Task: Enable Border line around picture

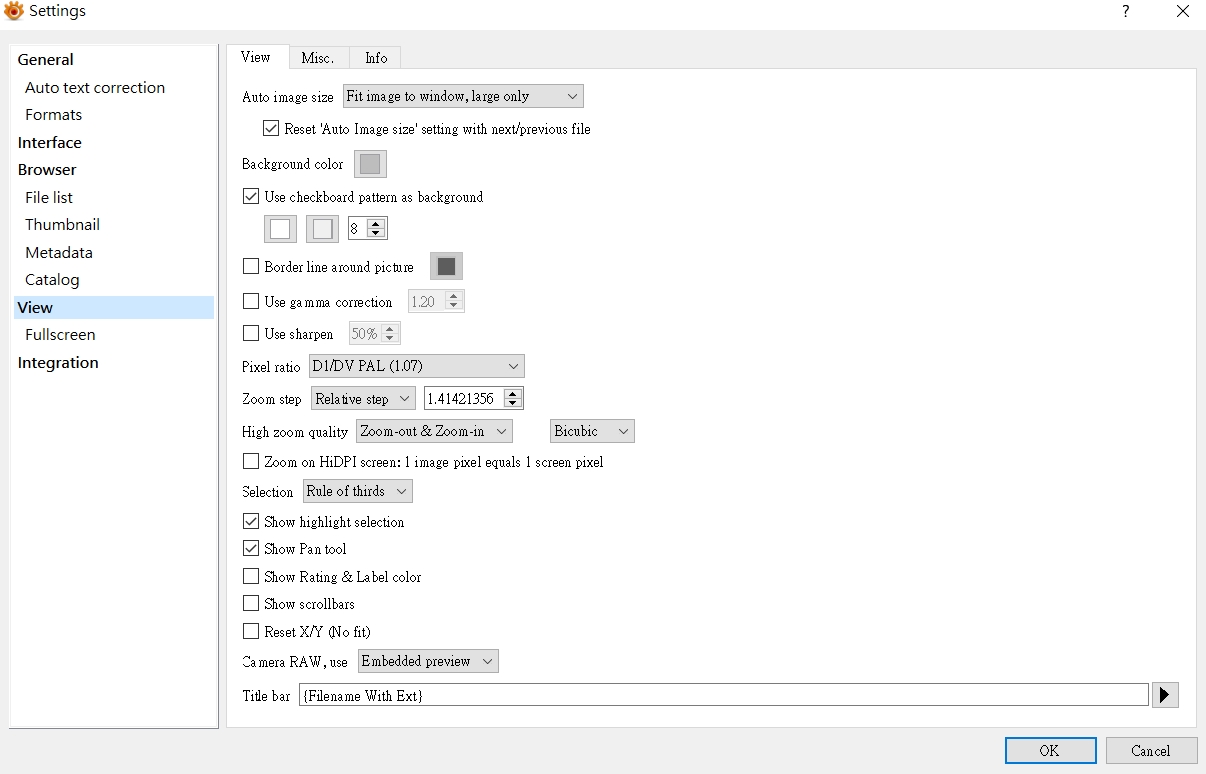Action: [x=251, y=267]
